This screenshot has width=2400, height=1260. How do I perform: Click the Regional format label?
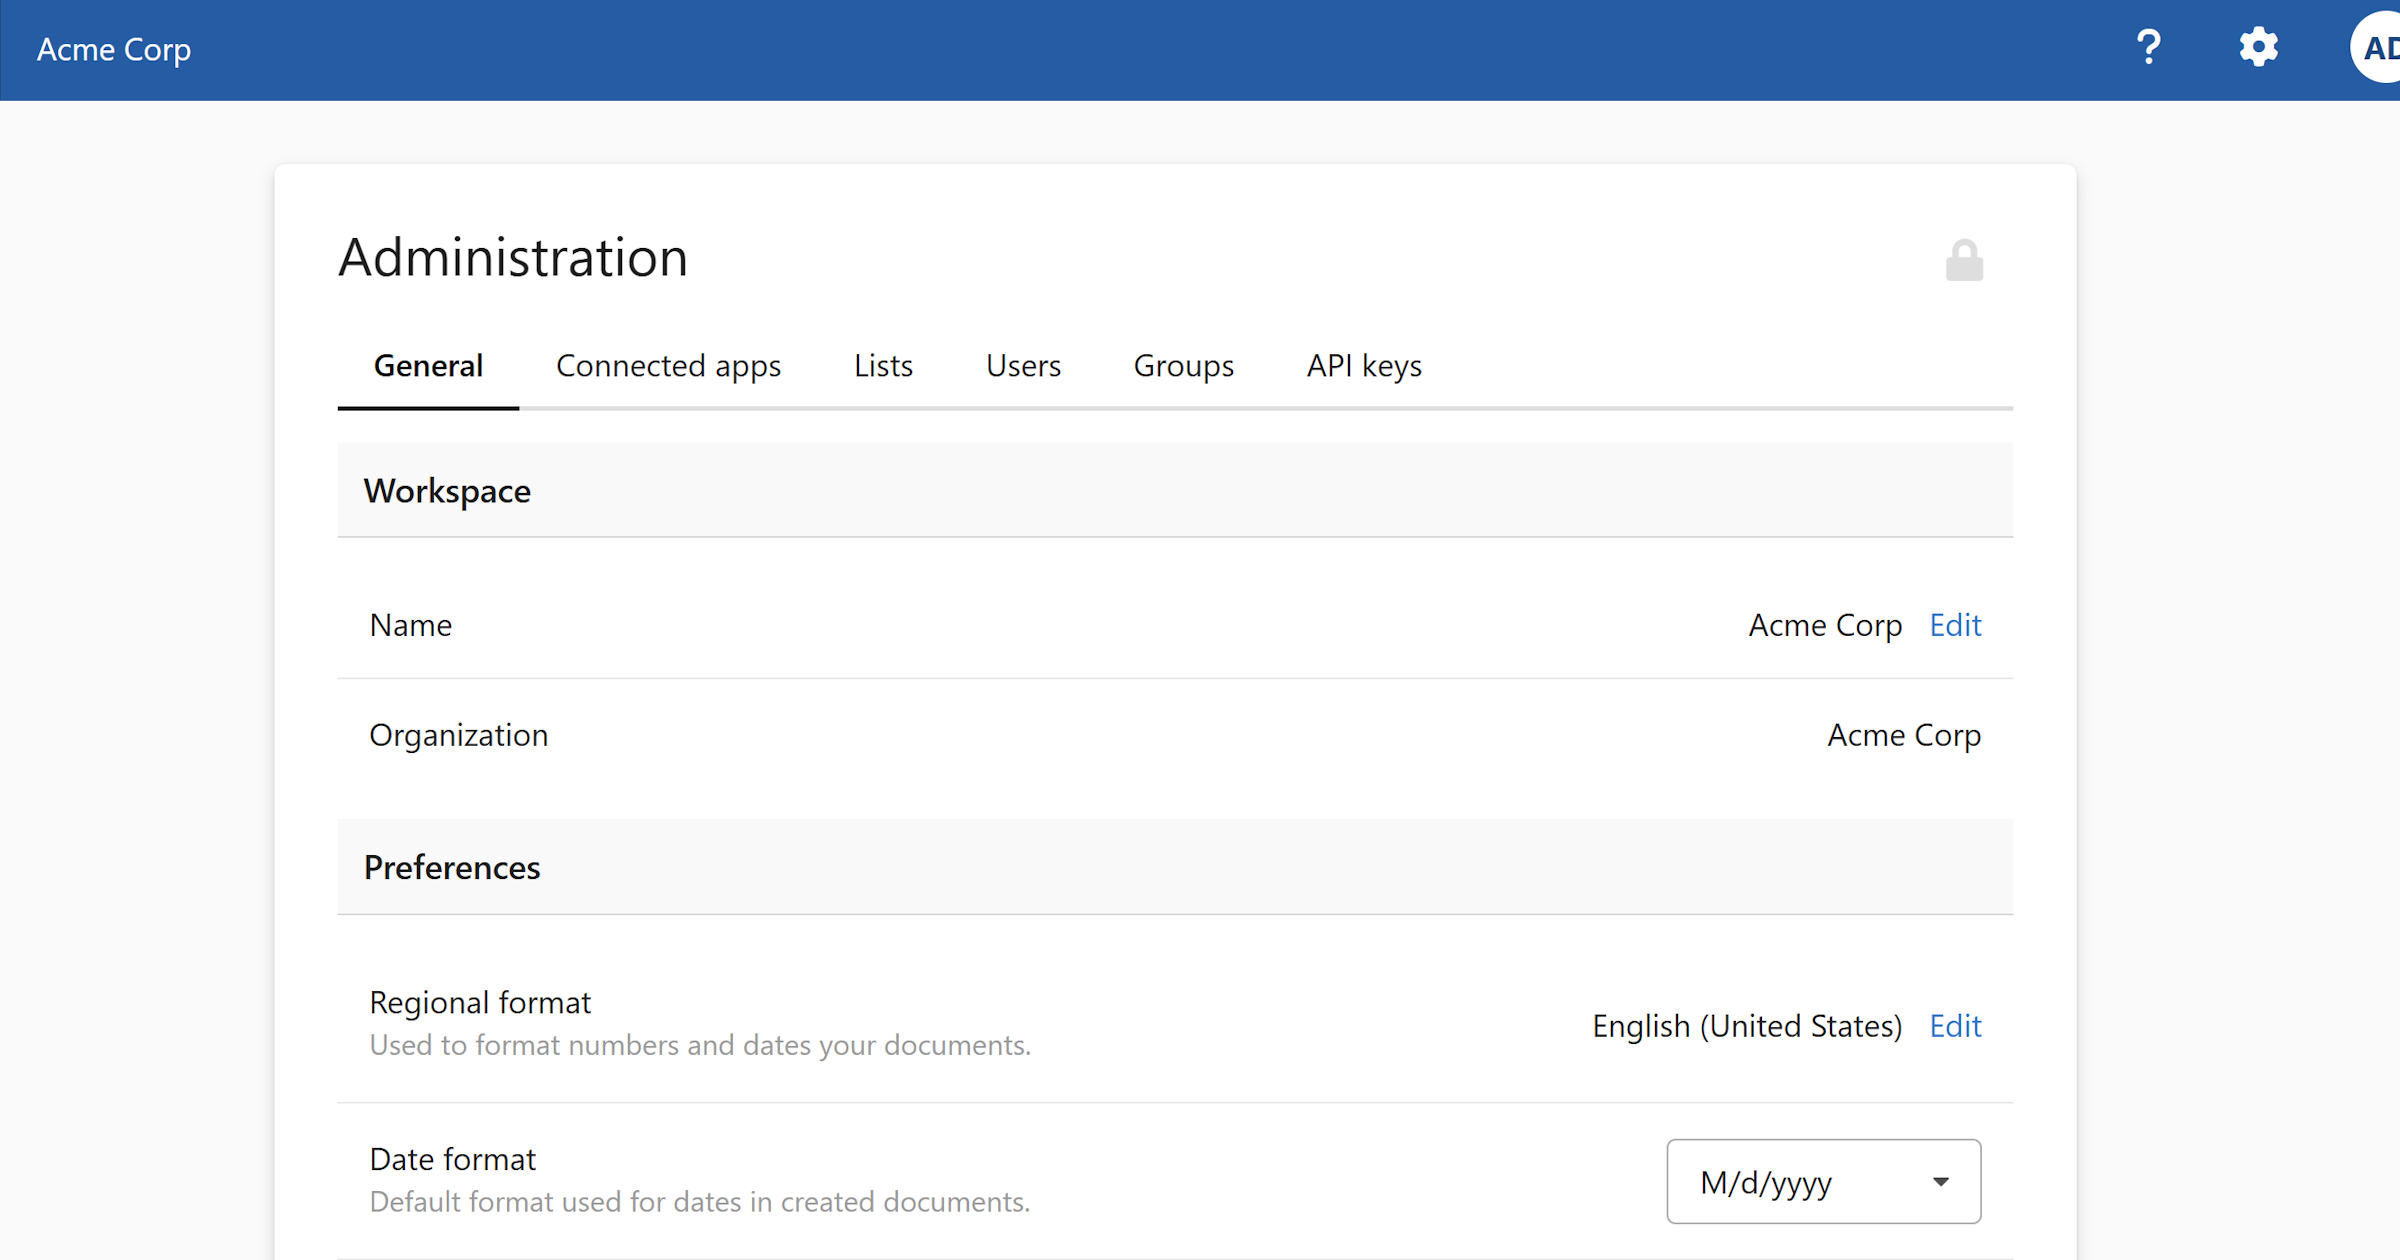(480, 1002)
